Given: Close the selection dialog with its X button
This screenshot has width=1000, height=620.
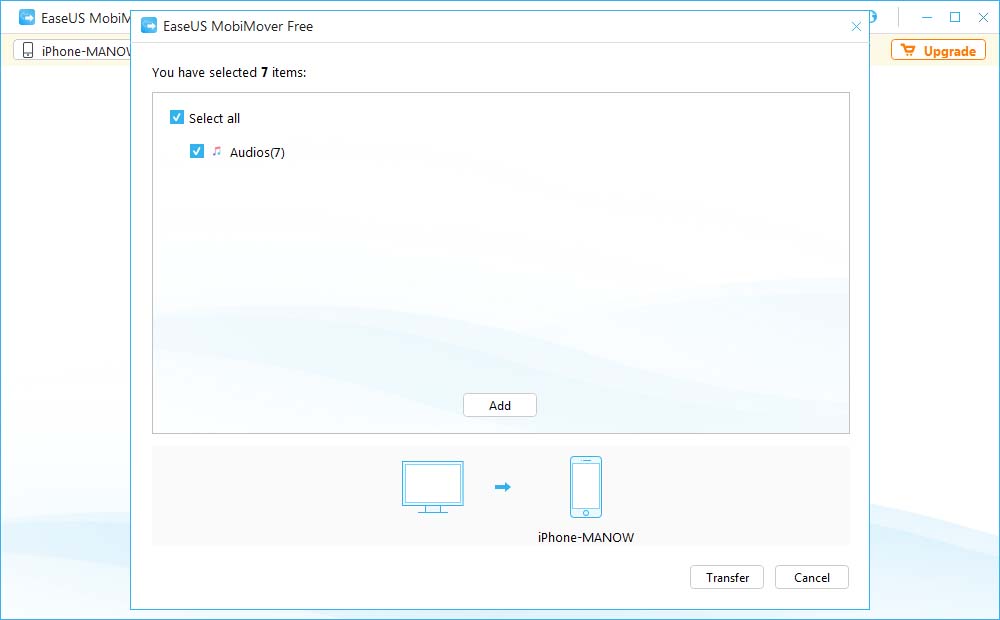Looking at the screenshot, I should pyautogui.click(x=856, y=27).
